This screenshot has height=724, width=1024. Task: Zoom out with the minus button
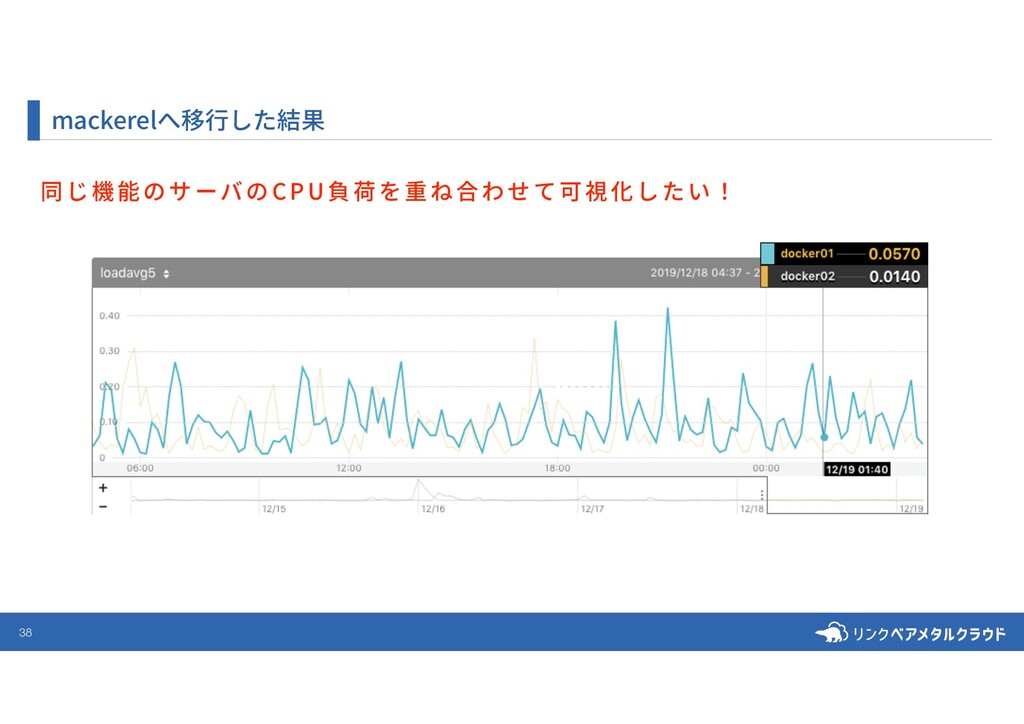(103, 507)
